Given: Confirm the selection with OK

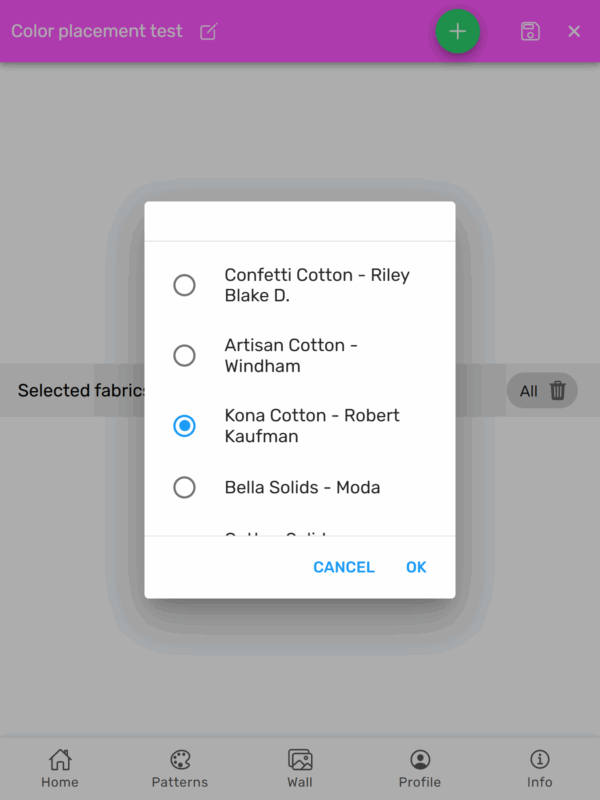Looking at the screenshot, I should click(x=416, y=567).
